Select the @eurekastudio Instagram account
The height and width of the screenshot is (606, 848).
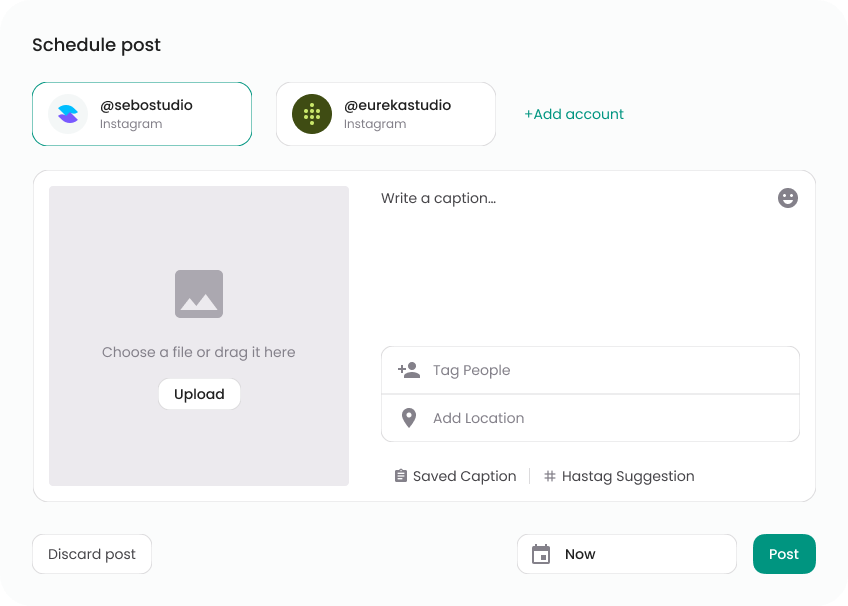click(385, 114)
